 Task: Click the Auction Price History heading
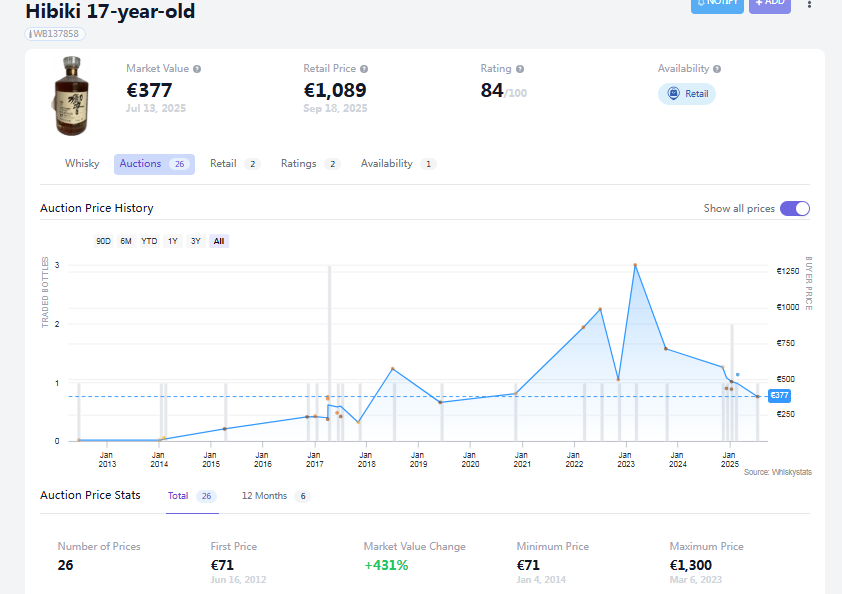point(97,208)
